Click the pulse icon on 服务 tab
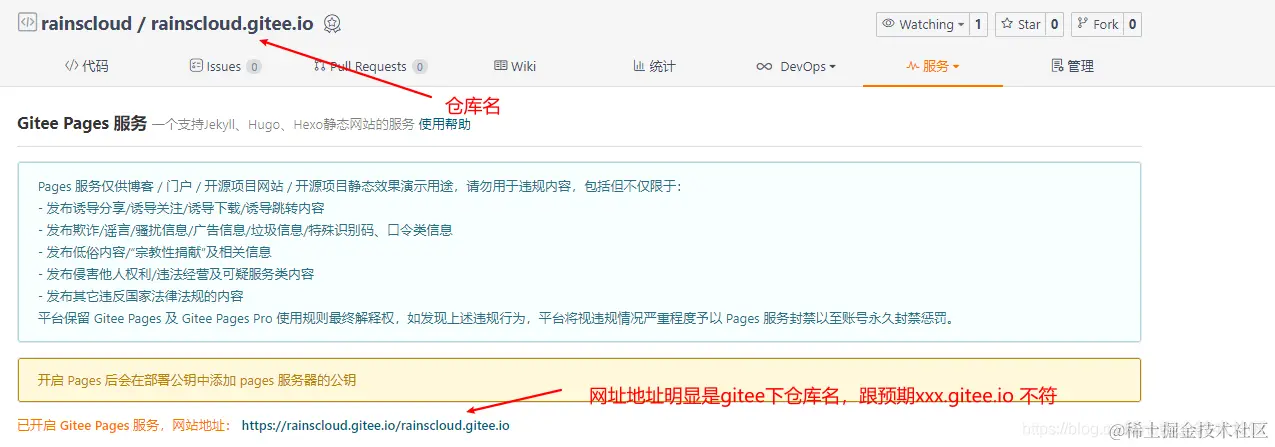Image resolution: width=1275 pixels, height=447 pixels. pos(912,66)
